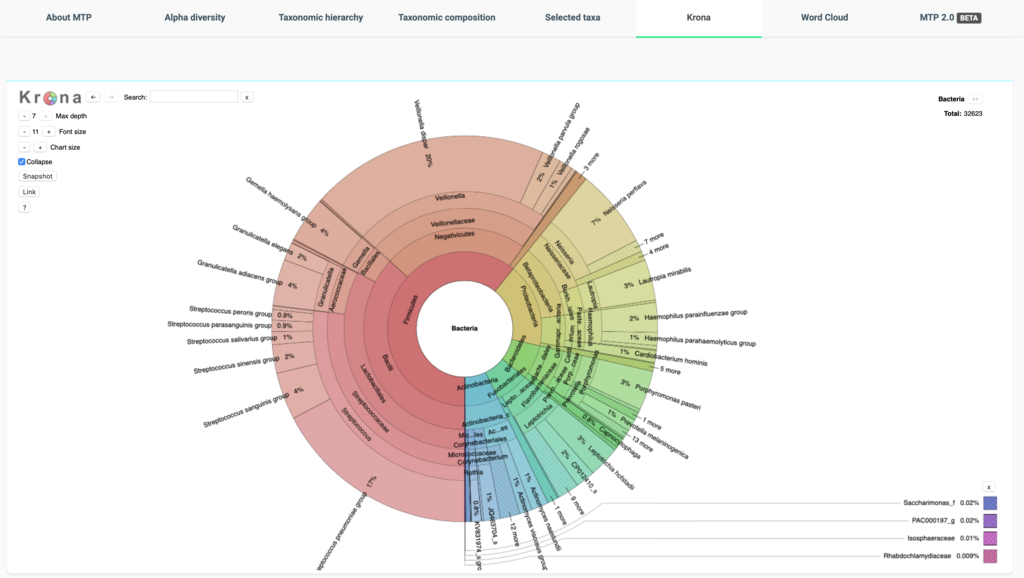Click the Porphyromonas pasteri label

click(x=667, y=396)
